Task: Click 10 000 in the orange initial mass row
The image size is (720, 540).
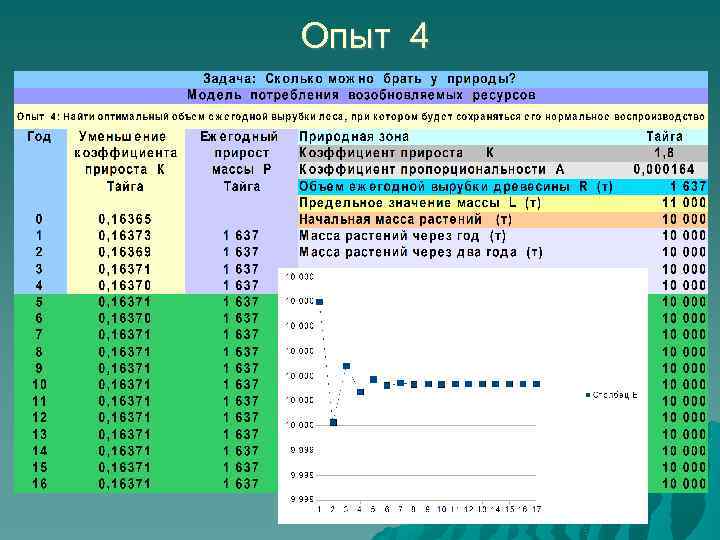Action: pyautogui.click(x=684, y=219)
